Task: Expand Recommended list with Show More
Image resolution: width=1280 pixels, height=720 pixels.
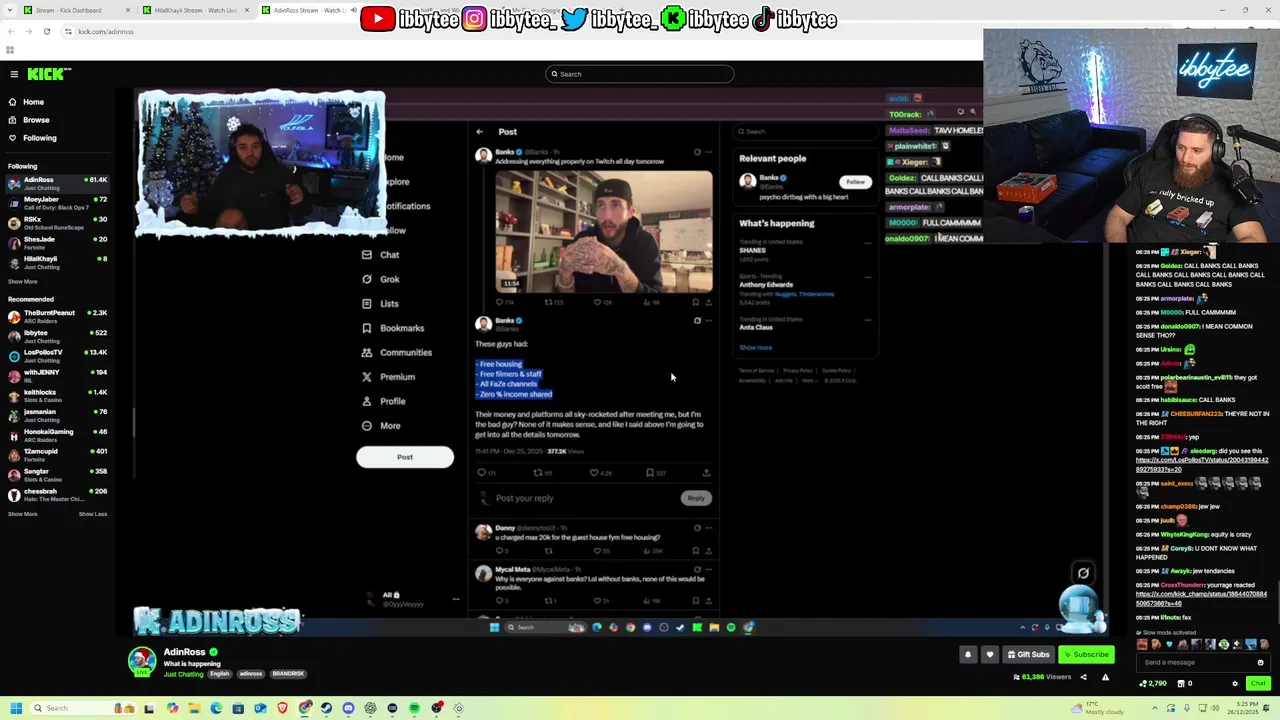Action: coord(22,514)
